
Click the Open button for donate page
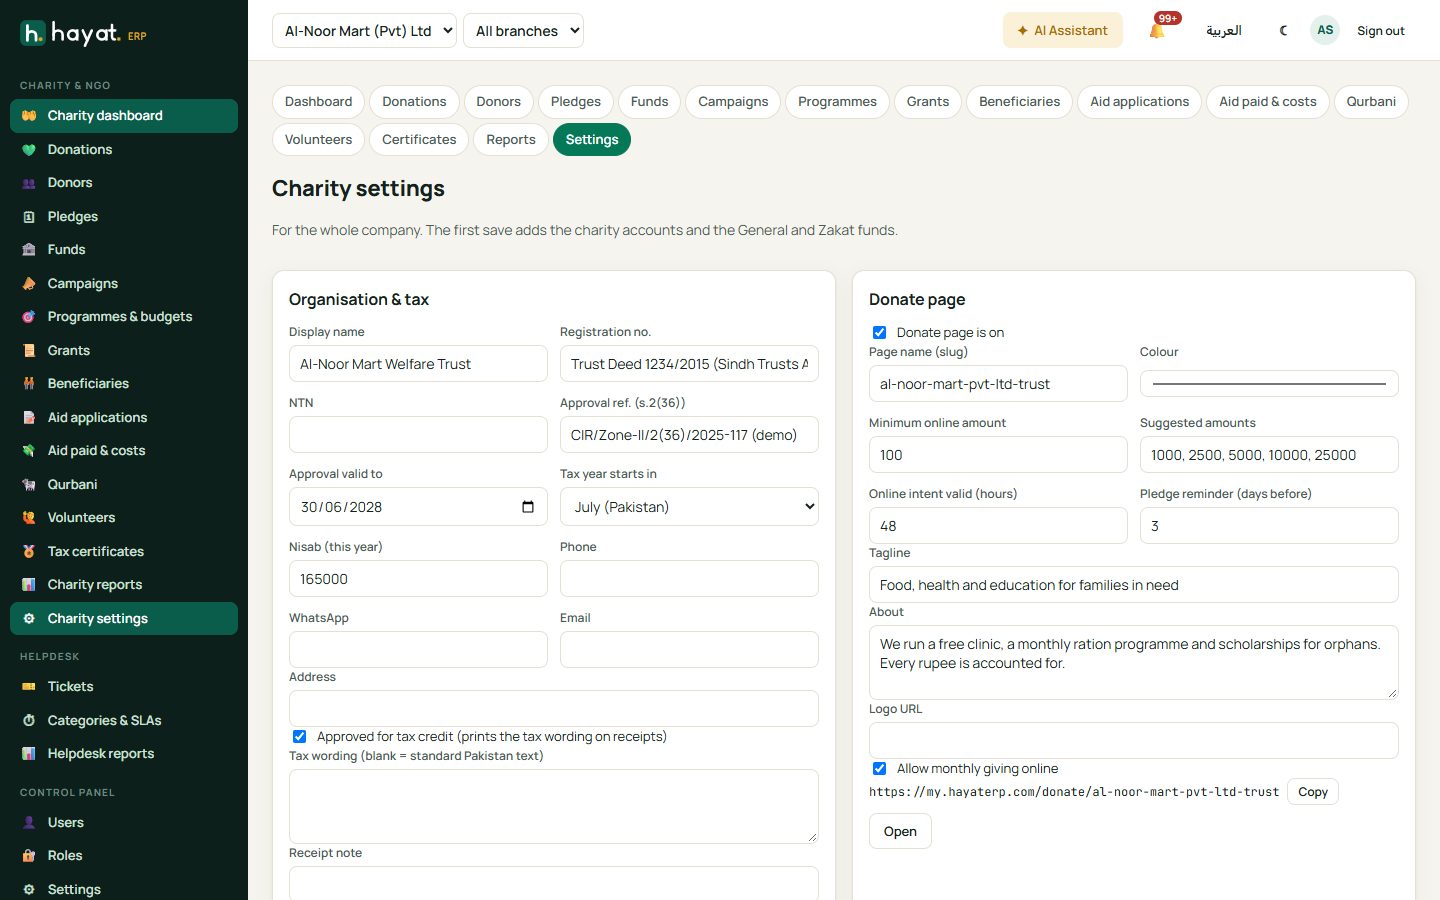(x=900, y=832)
